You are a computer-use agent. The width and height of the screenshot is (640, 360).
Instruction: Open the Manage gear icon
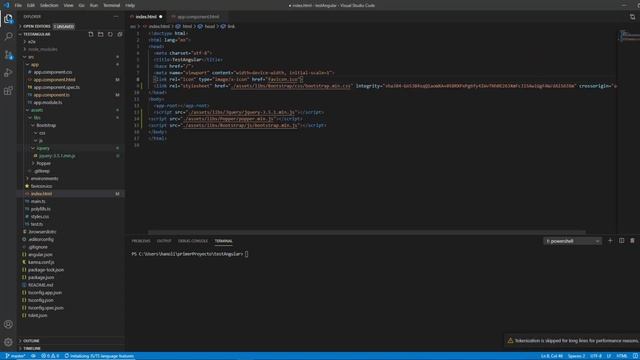[8, 342]
